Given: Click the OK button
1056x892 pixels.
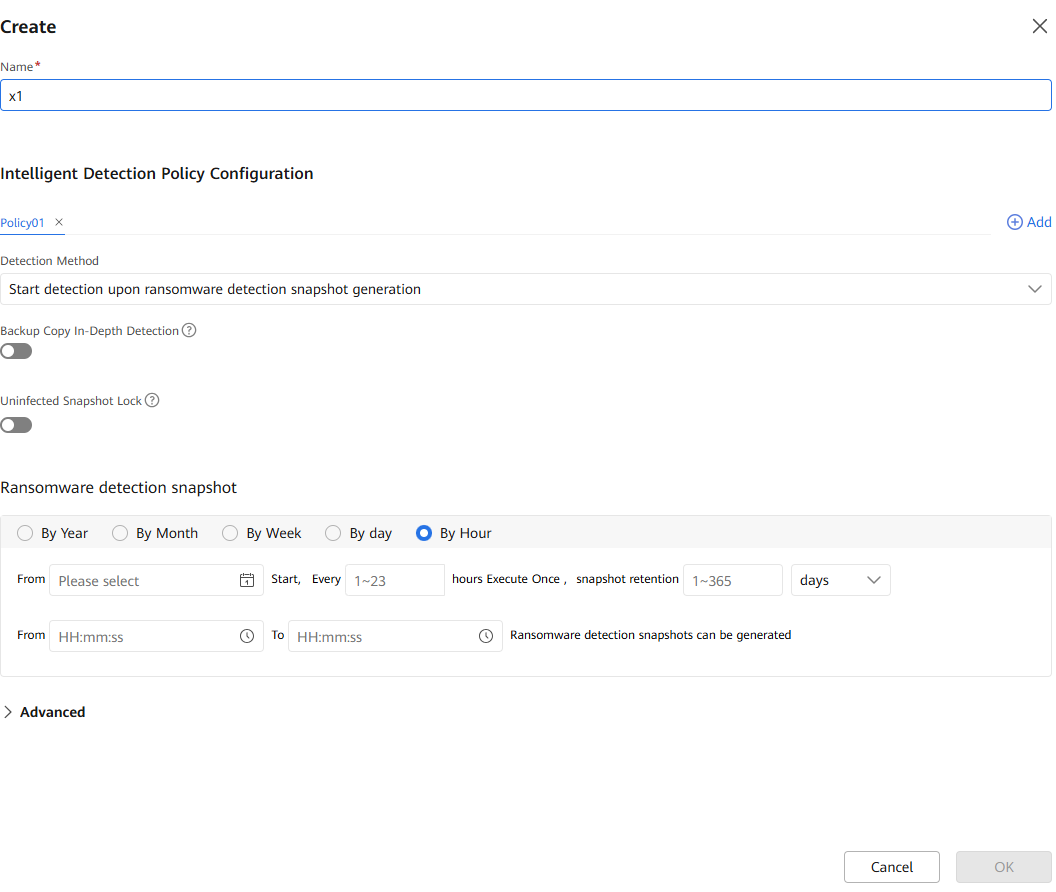Looking at the screenshot, I should tap(1003, 867).
